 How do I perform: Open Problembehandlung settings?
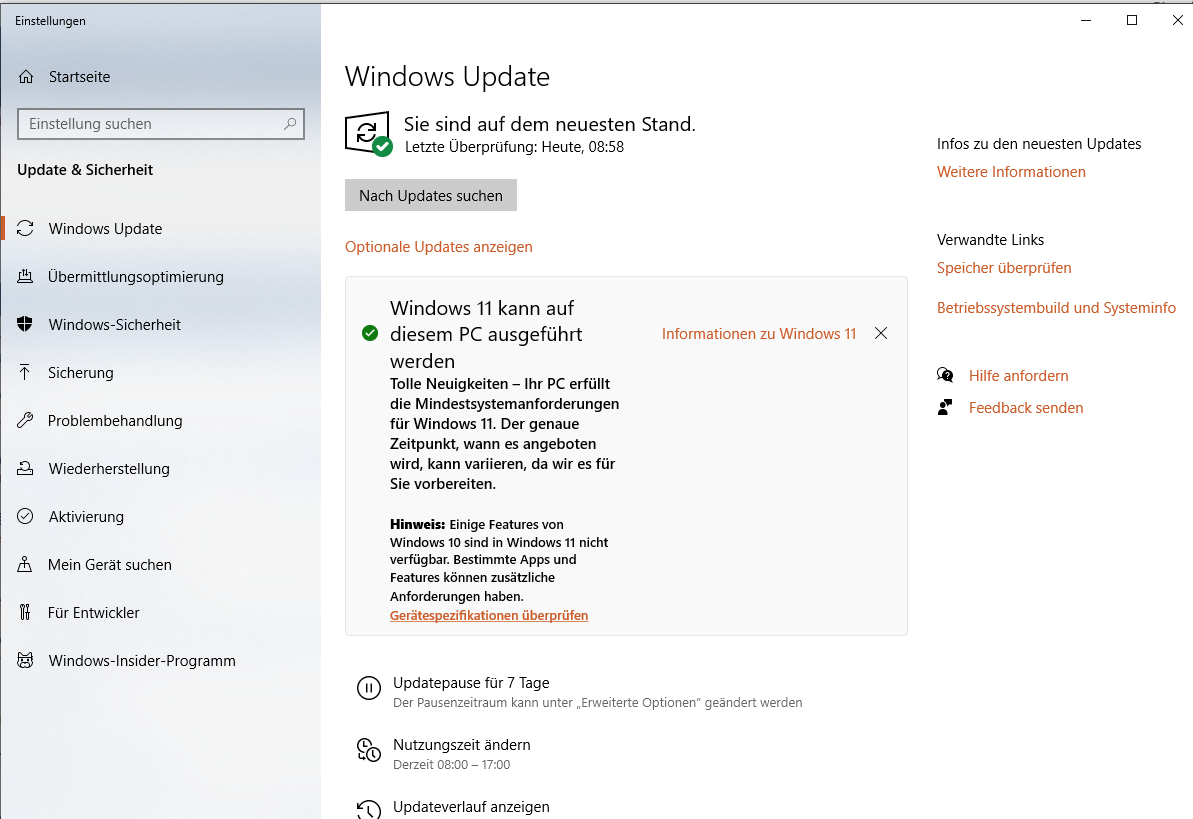coord(115,420)
